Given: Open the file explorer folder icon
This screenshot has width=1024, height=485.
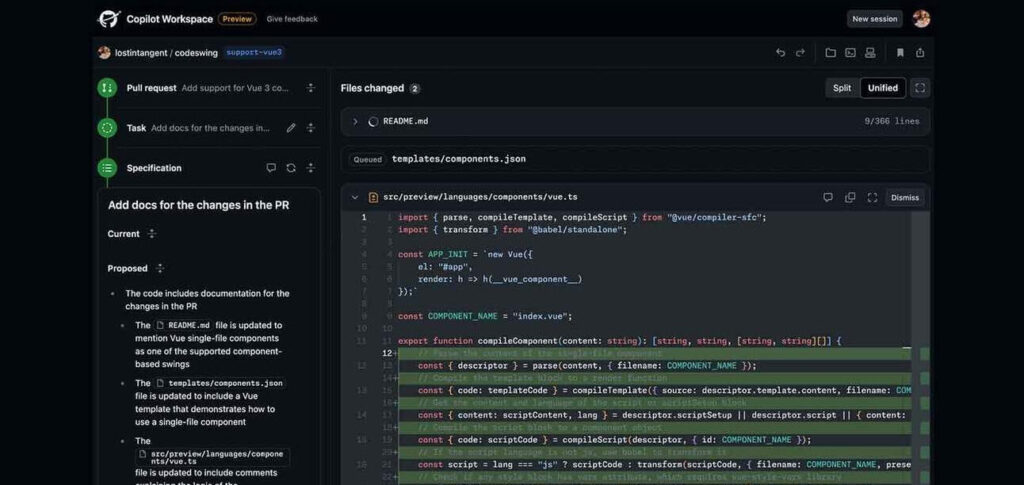Looking at the screenshot, I should pos(830,53).
